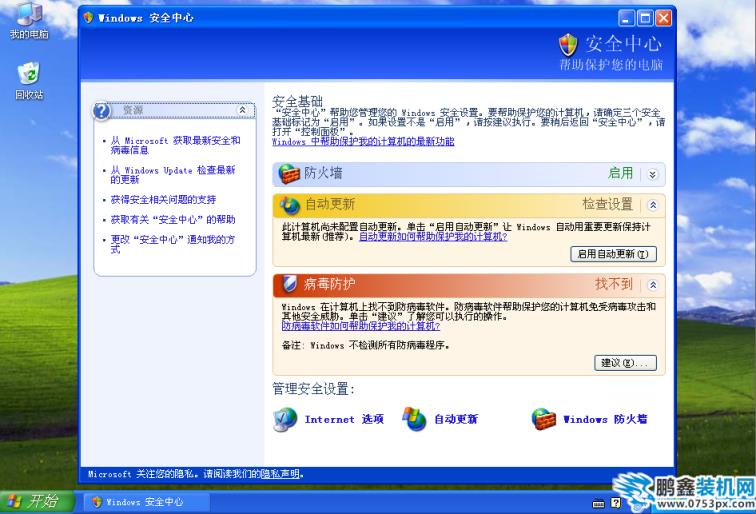Click the shield icon in the window title bar
The height and width of the screenshot is (514, 756).
tap(89, 18)
